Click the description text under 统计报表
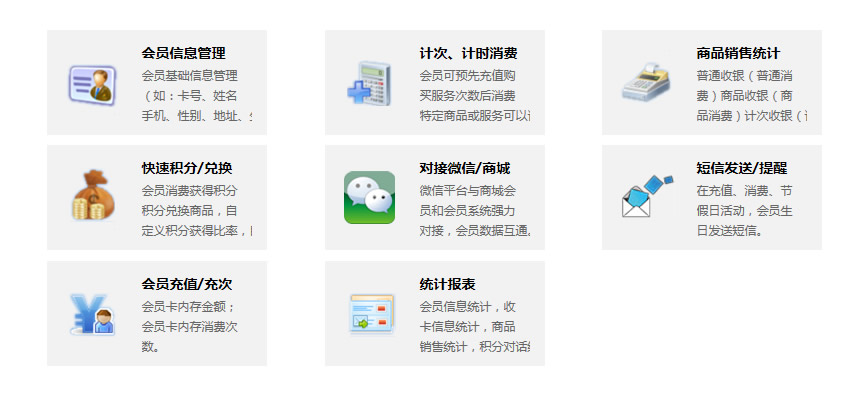 474,327
